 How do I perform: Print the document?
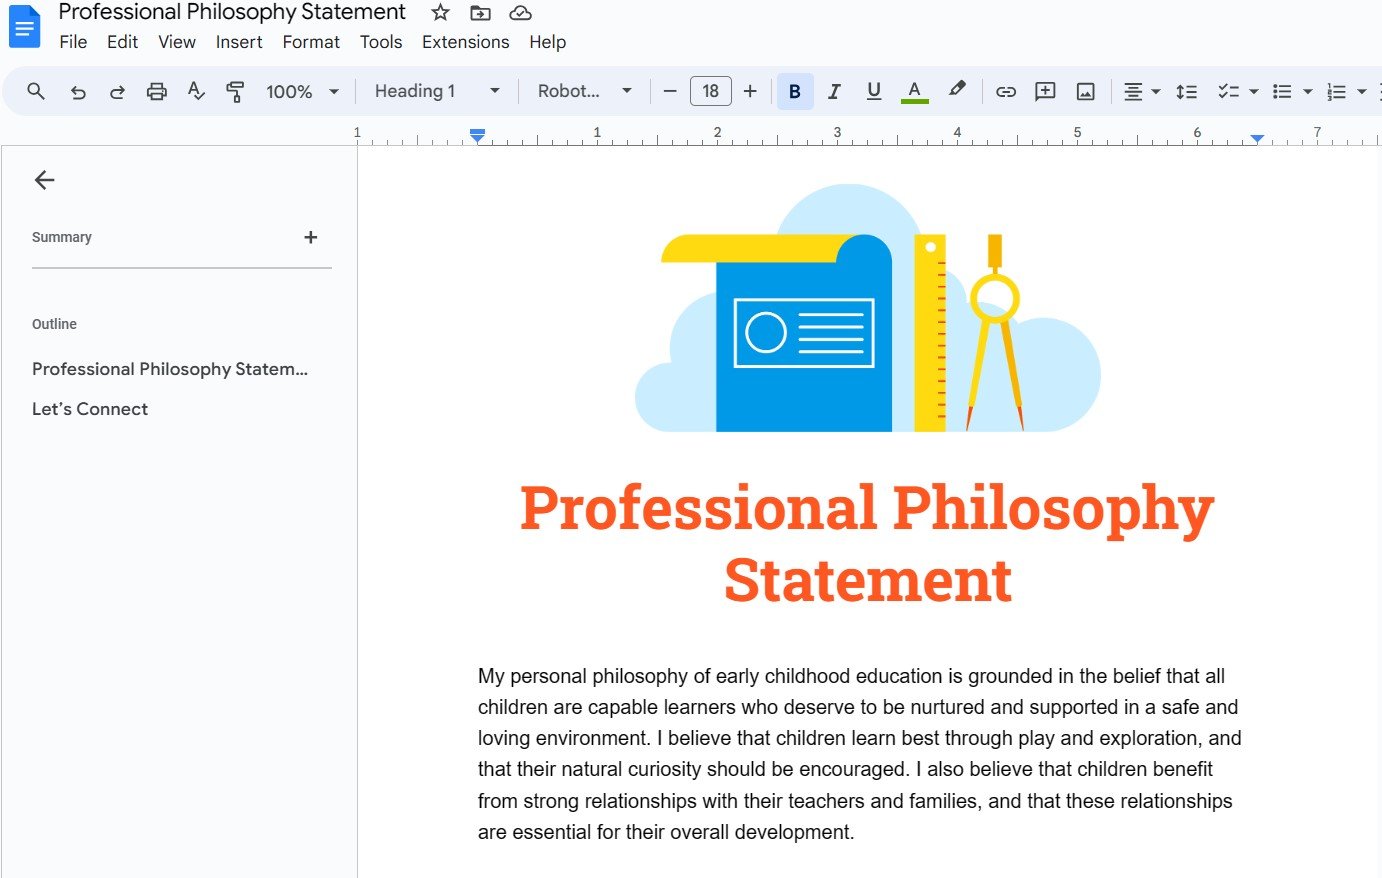point(156,91)
